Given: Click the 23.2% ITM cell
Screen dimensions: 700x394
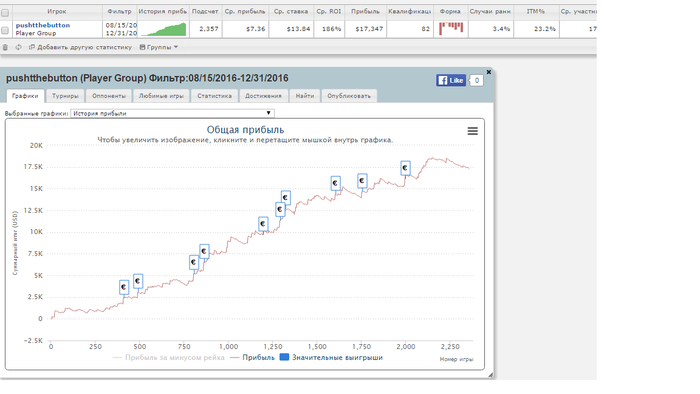Looking at the screenshot, I should pyautogui.click(x=546, y=29).
